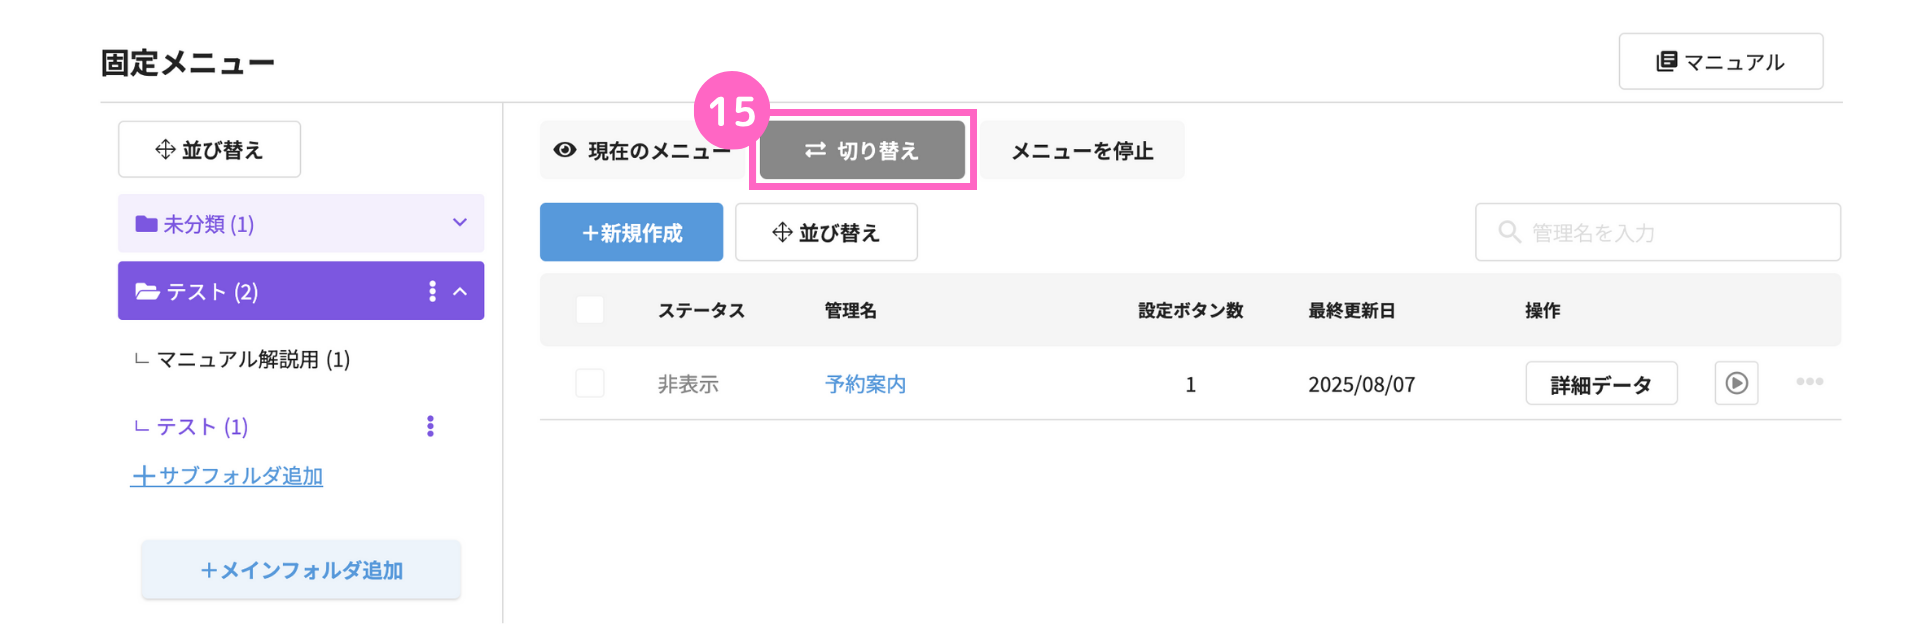Expand the 未分類 (1) folder chevron

[x=460, y=222]
